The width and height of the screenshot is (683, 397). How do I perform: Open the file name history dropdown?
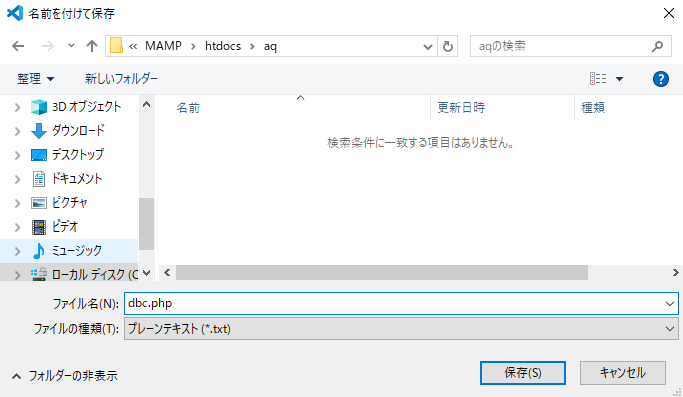tap(669, 303)
